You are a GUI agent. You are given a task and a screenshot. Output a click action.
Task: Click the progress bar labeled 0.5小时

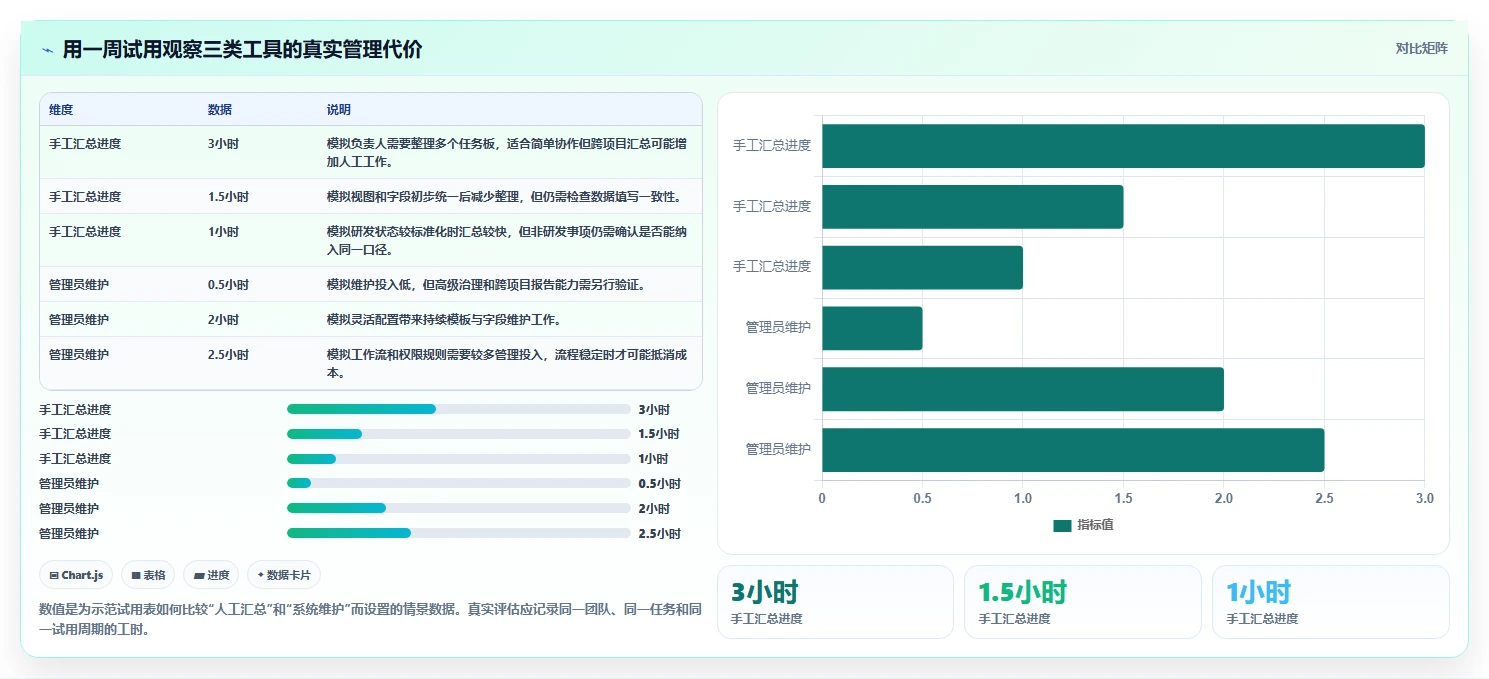point(459,484)
